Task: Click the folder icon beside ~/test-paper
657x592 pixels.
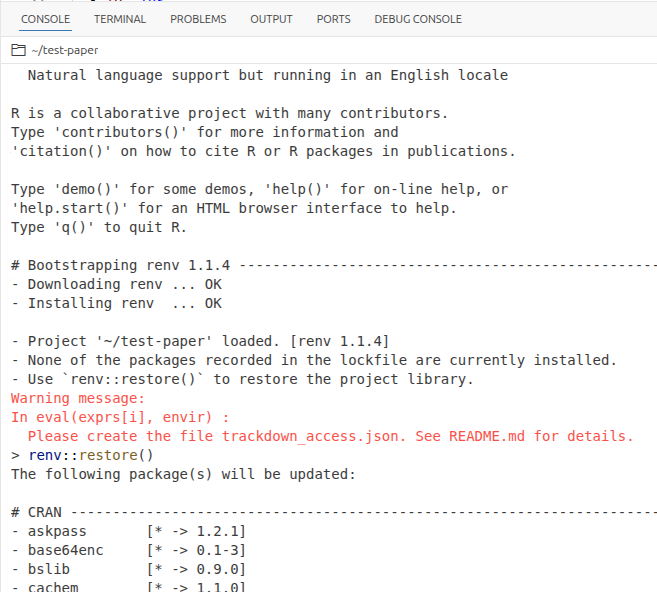Action: coord(18,50)
